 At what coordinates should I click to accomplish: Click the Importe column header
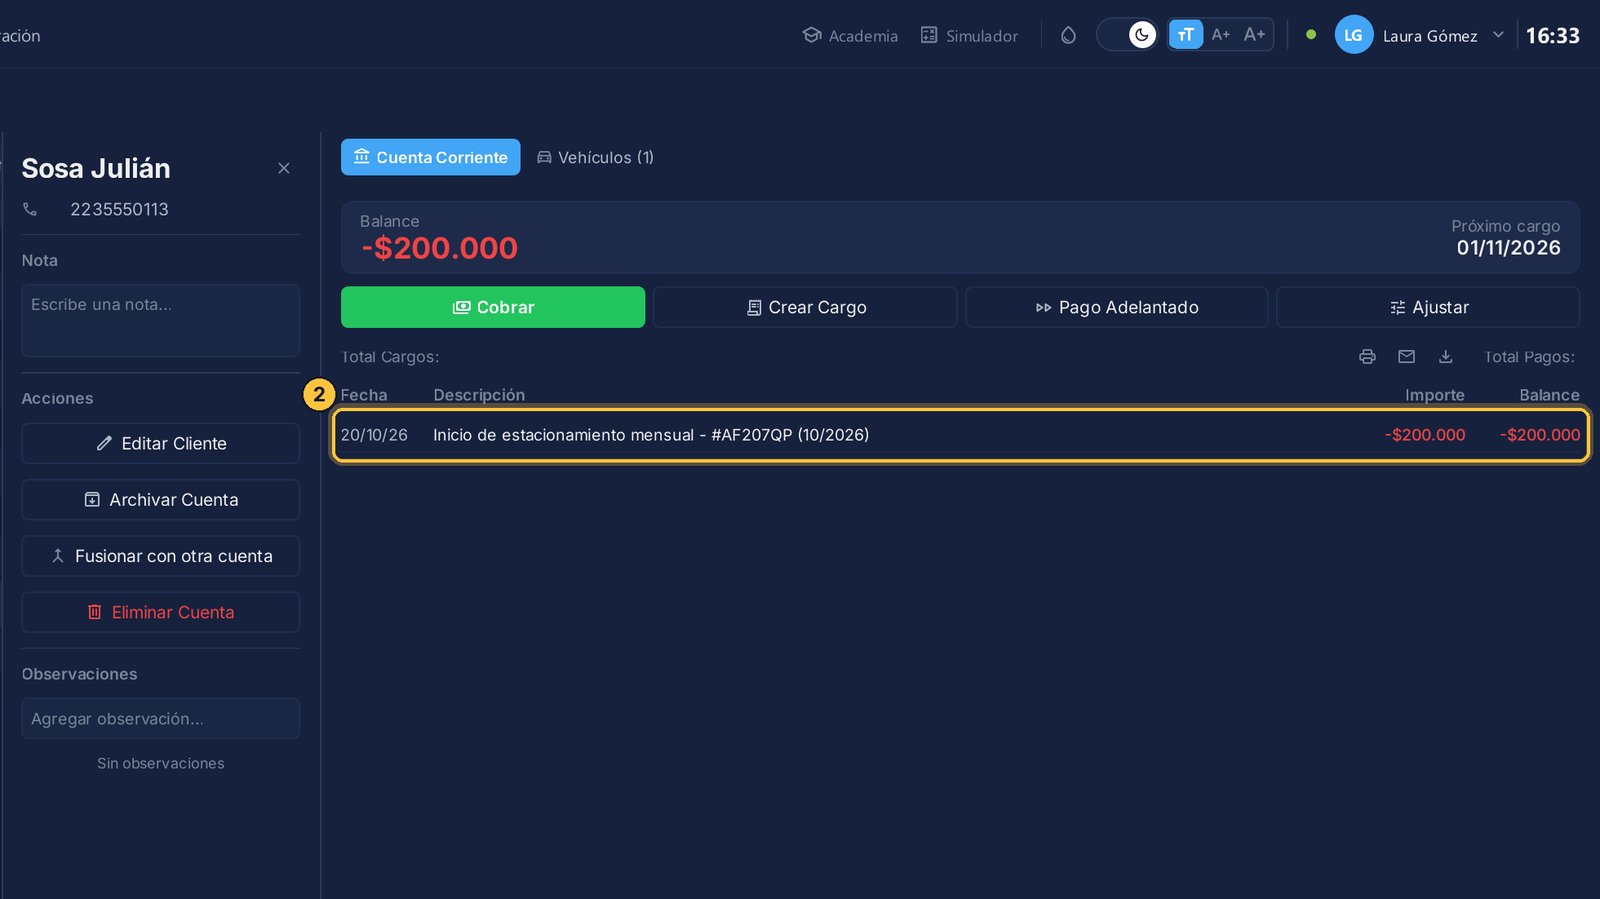pyautogui.click(x=1435, y=395)
